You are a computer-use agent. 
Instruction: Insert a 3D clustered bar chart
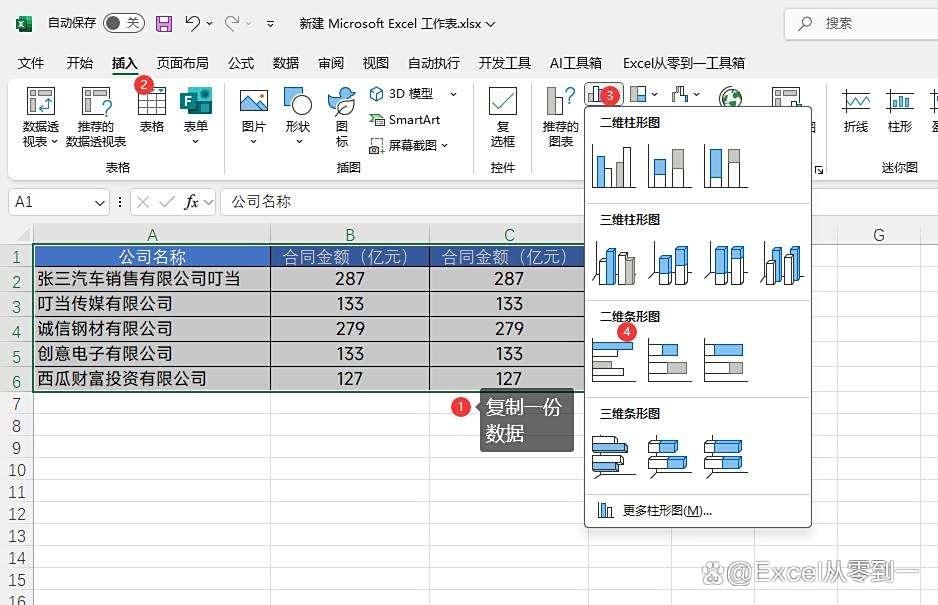click(x=613, y=456)
